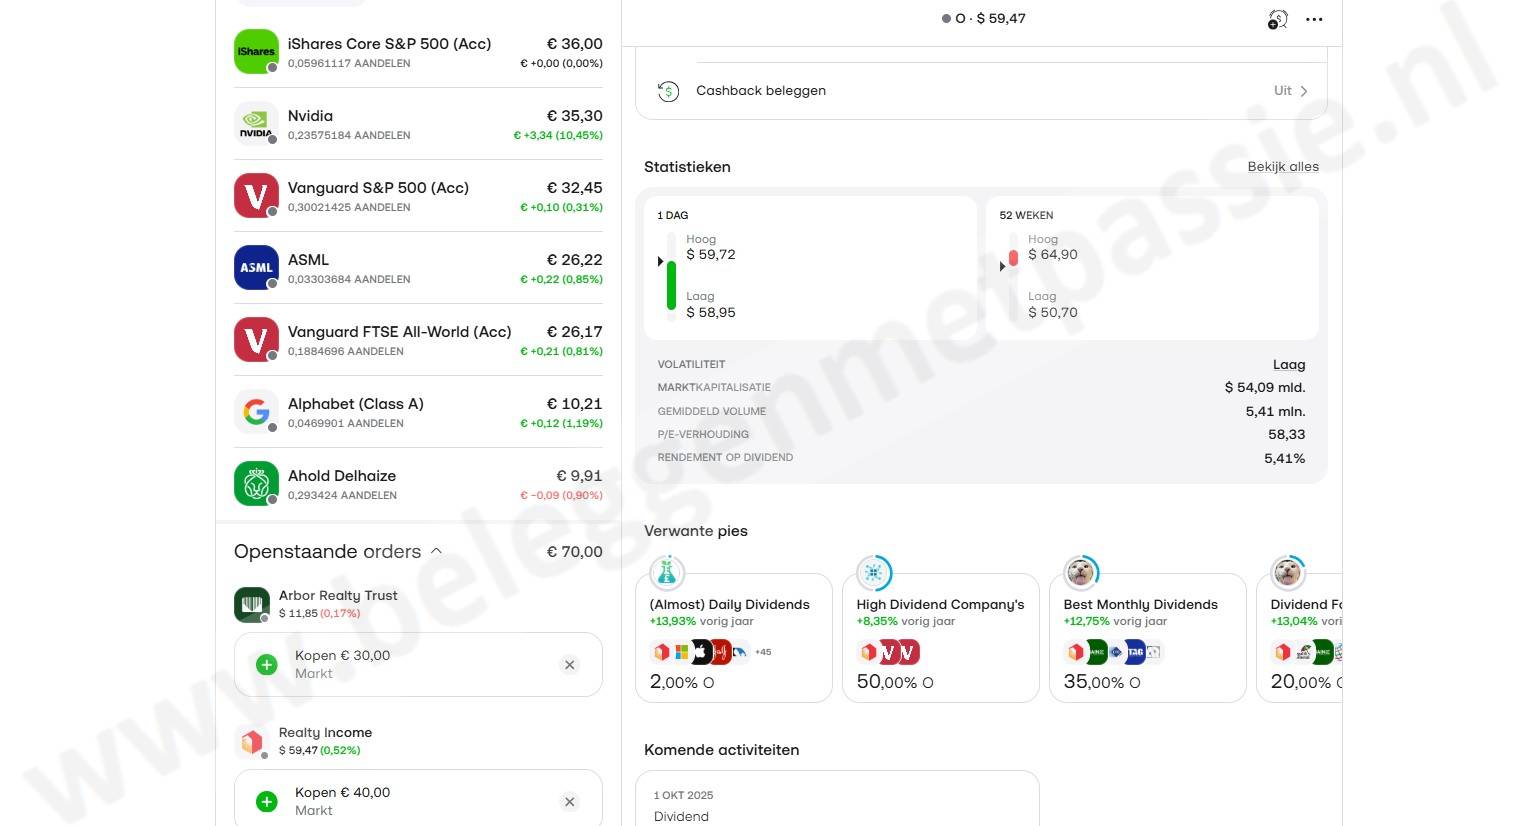
Task: Click the Nvidia stock logo icon
Action: click(x=256, y=124)
